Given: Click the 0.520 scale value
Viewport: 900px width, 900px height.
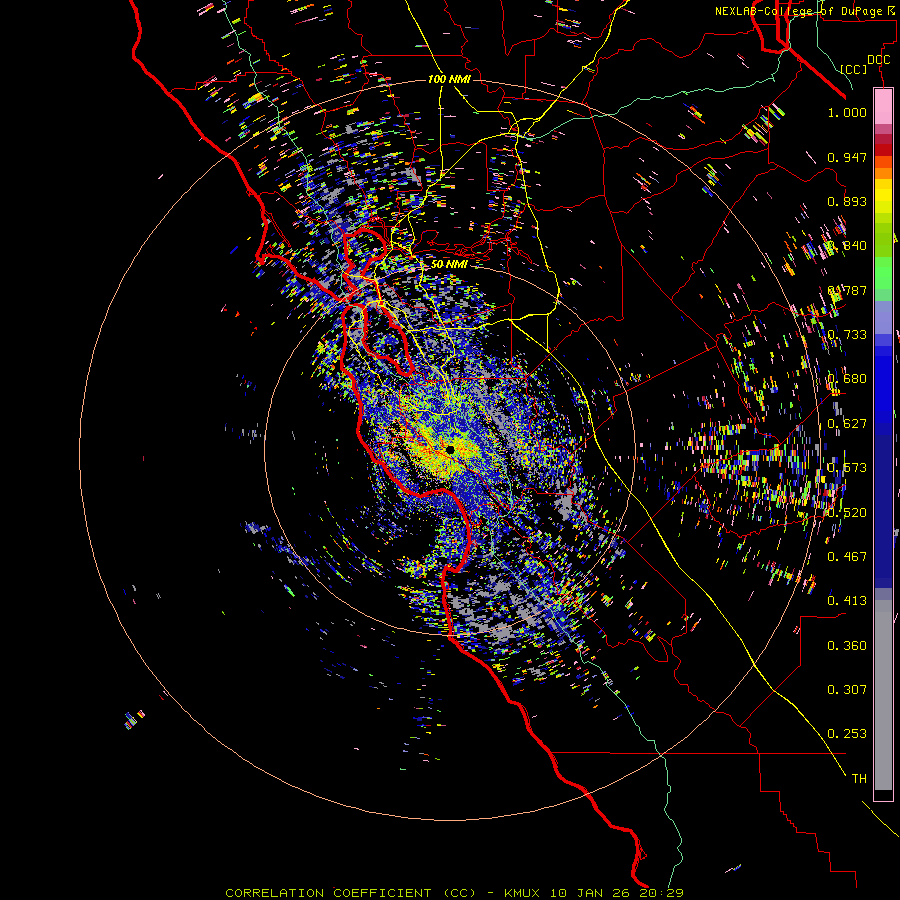Looking at the screenshot, I should point(847,513).
